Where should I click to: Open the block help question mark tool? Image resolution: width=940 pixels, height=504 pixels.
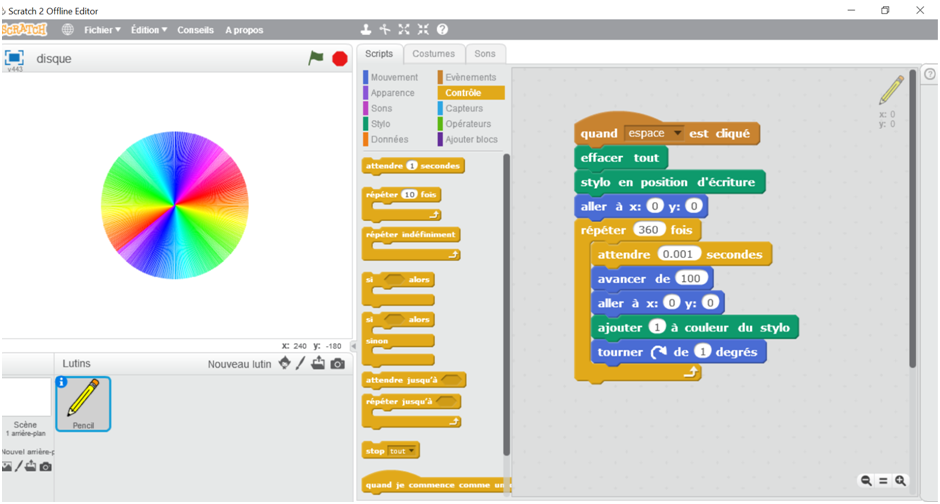pyautogui.click(x=442, y=30)
